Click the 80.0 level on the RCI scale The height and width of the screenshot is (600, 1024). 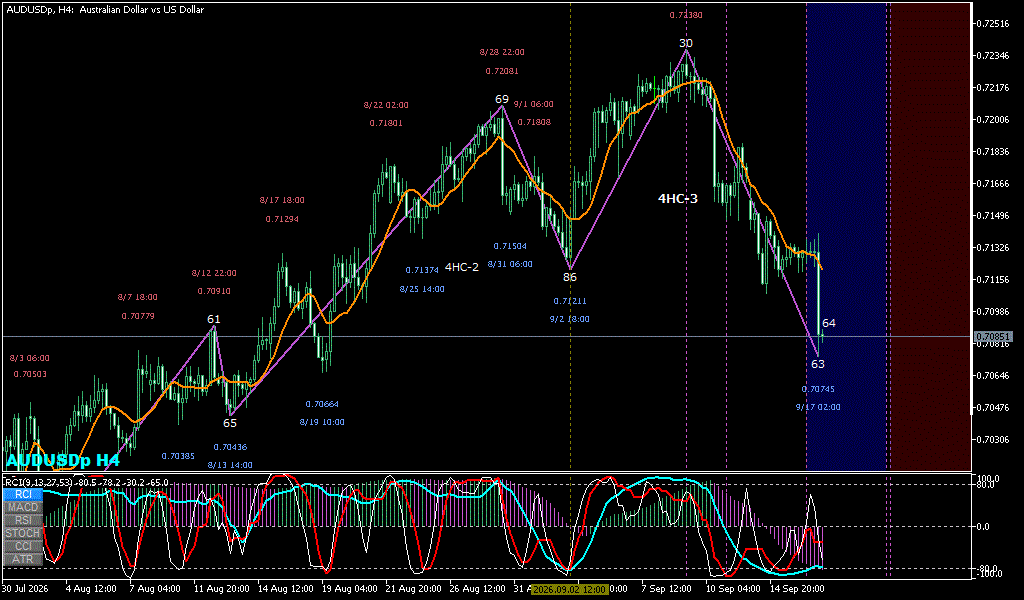(984, 485)
